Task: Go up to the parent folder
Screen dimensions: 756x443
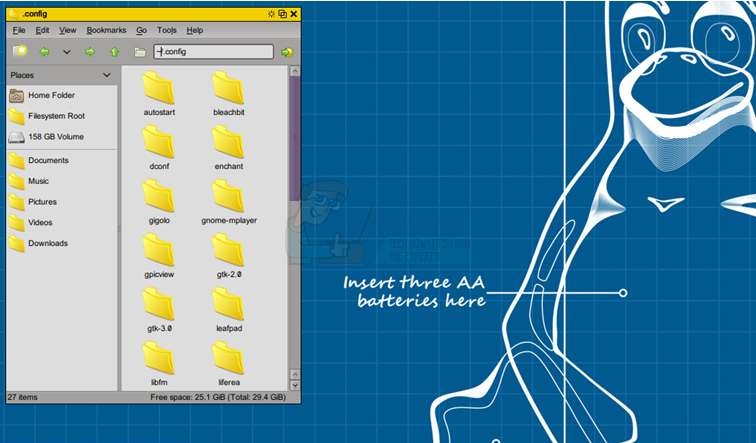Action: pyautogui.click(x=115, y=51)
